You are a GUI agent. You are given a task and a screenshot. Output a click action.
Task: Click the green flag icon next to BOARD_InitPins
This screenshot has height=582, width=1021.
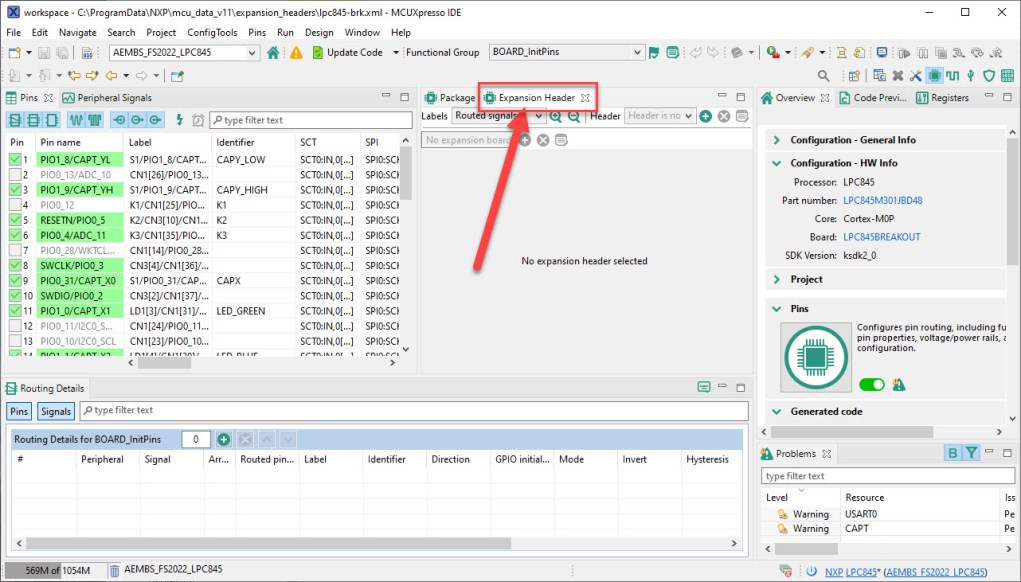point(652,51)
